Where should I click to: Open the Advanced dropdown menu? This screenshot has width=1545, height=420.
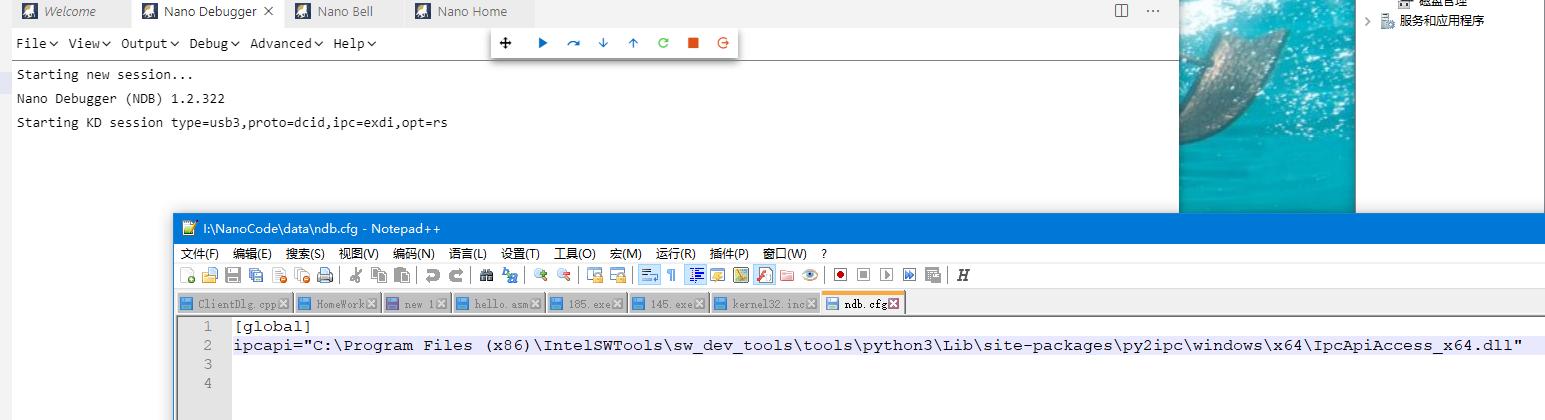point(286,43)
